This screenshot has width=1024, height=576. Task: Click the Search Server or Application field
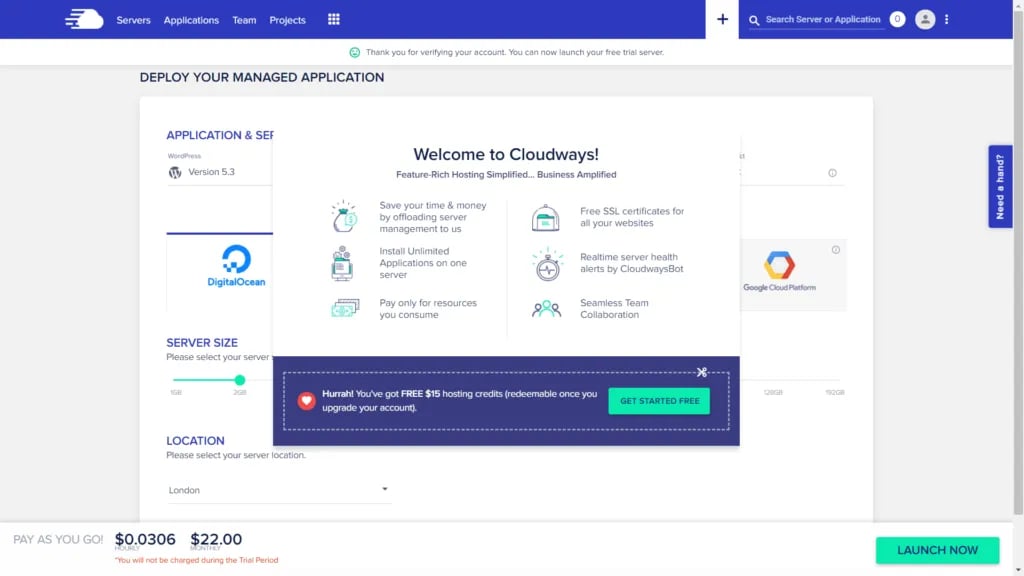[823, 20]
